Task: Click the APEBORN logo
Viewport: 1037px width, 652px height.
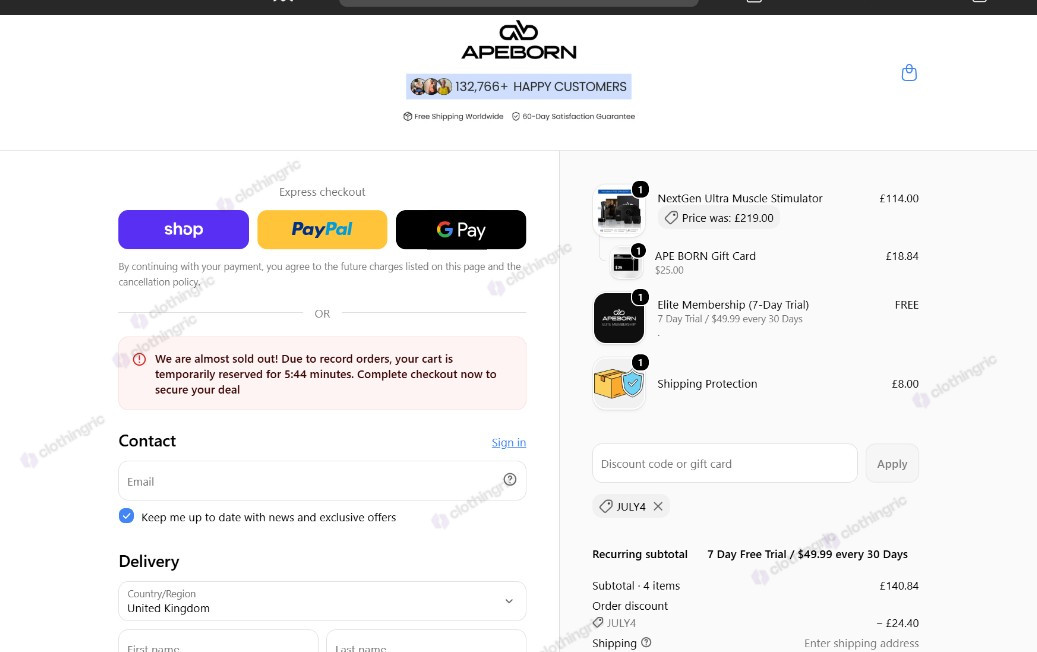Action: coord(518,40)
